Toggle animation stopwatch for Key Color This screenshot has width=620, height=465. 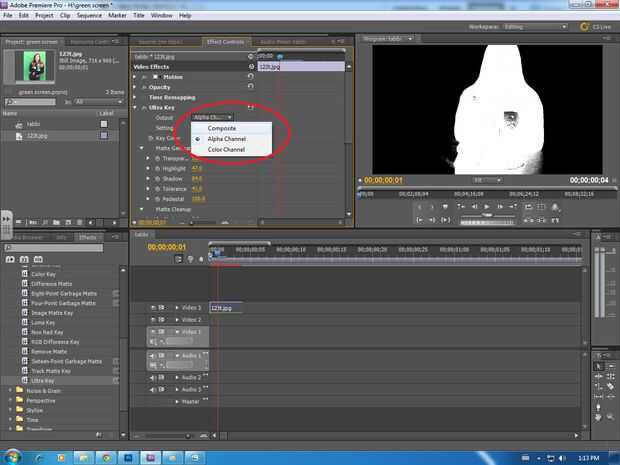[151, 138]
